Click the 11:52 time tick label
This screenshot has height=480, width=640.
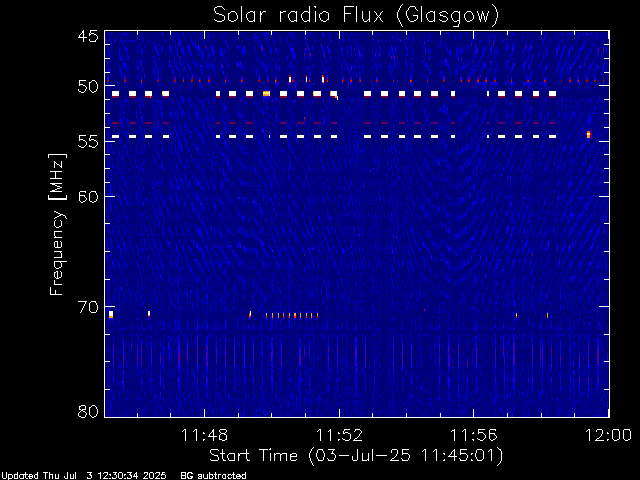(339, 435)
